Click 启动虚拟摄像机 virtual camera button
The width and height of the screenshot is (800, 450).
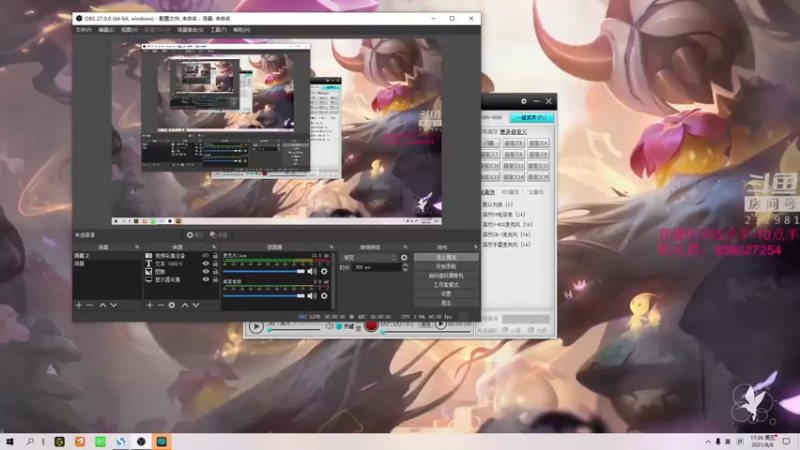(446, 276)
